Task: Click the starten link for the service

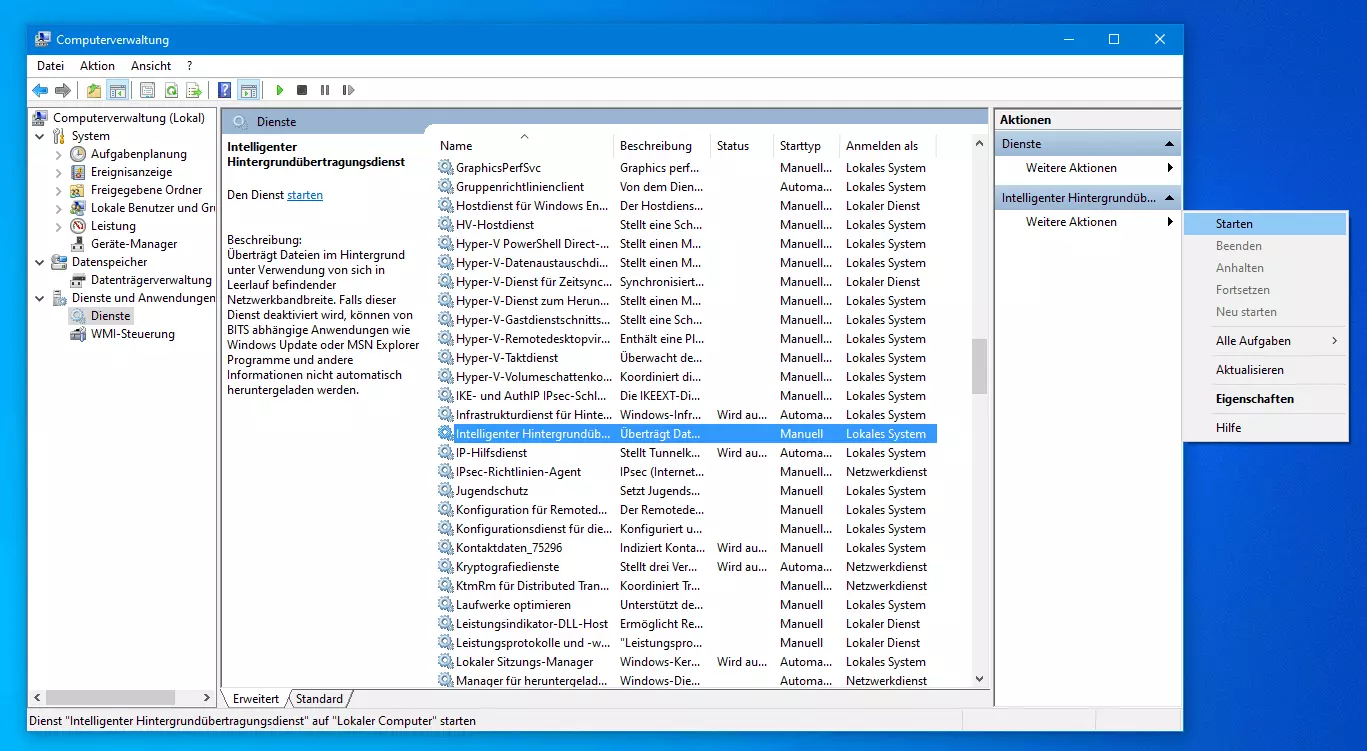Action: tap(305, 195)
